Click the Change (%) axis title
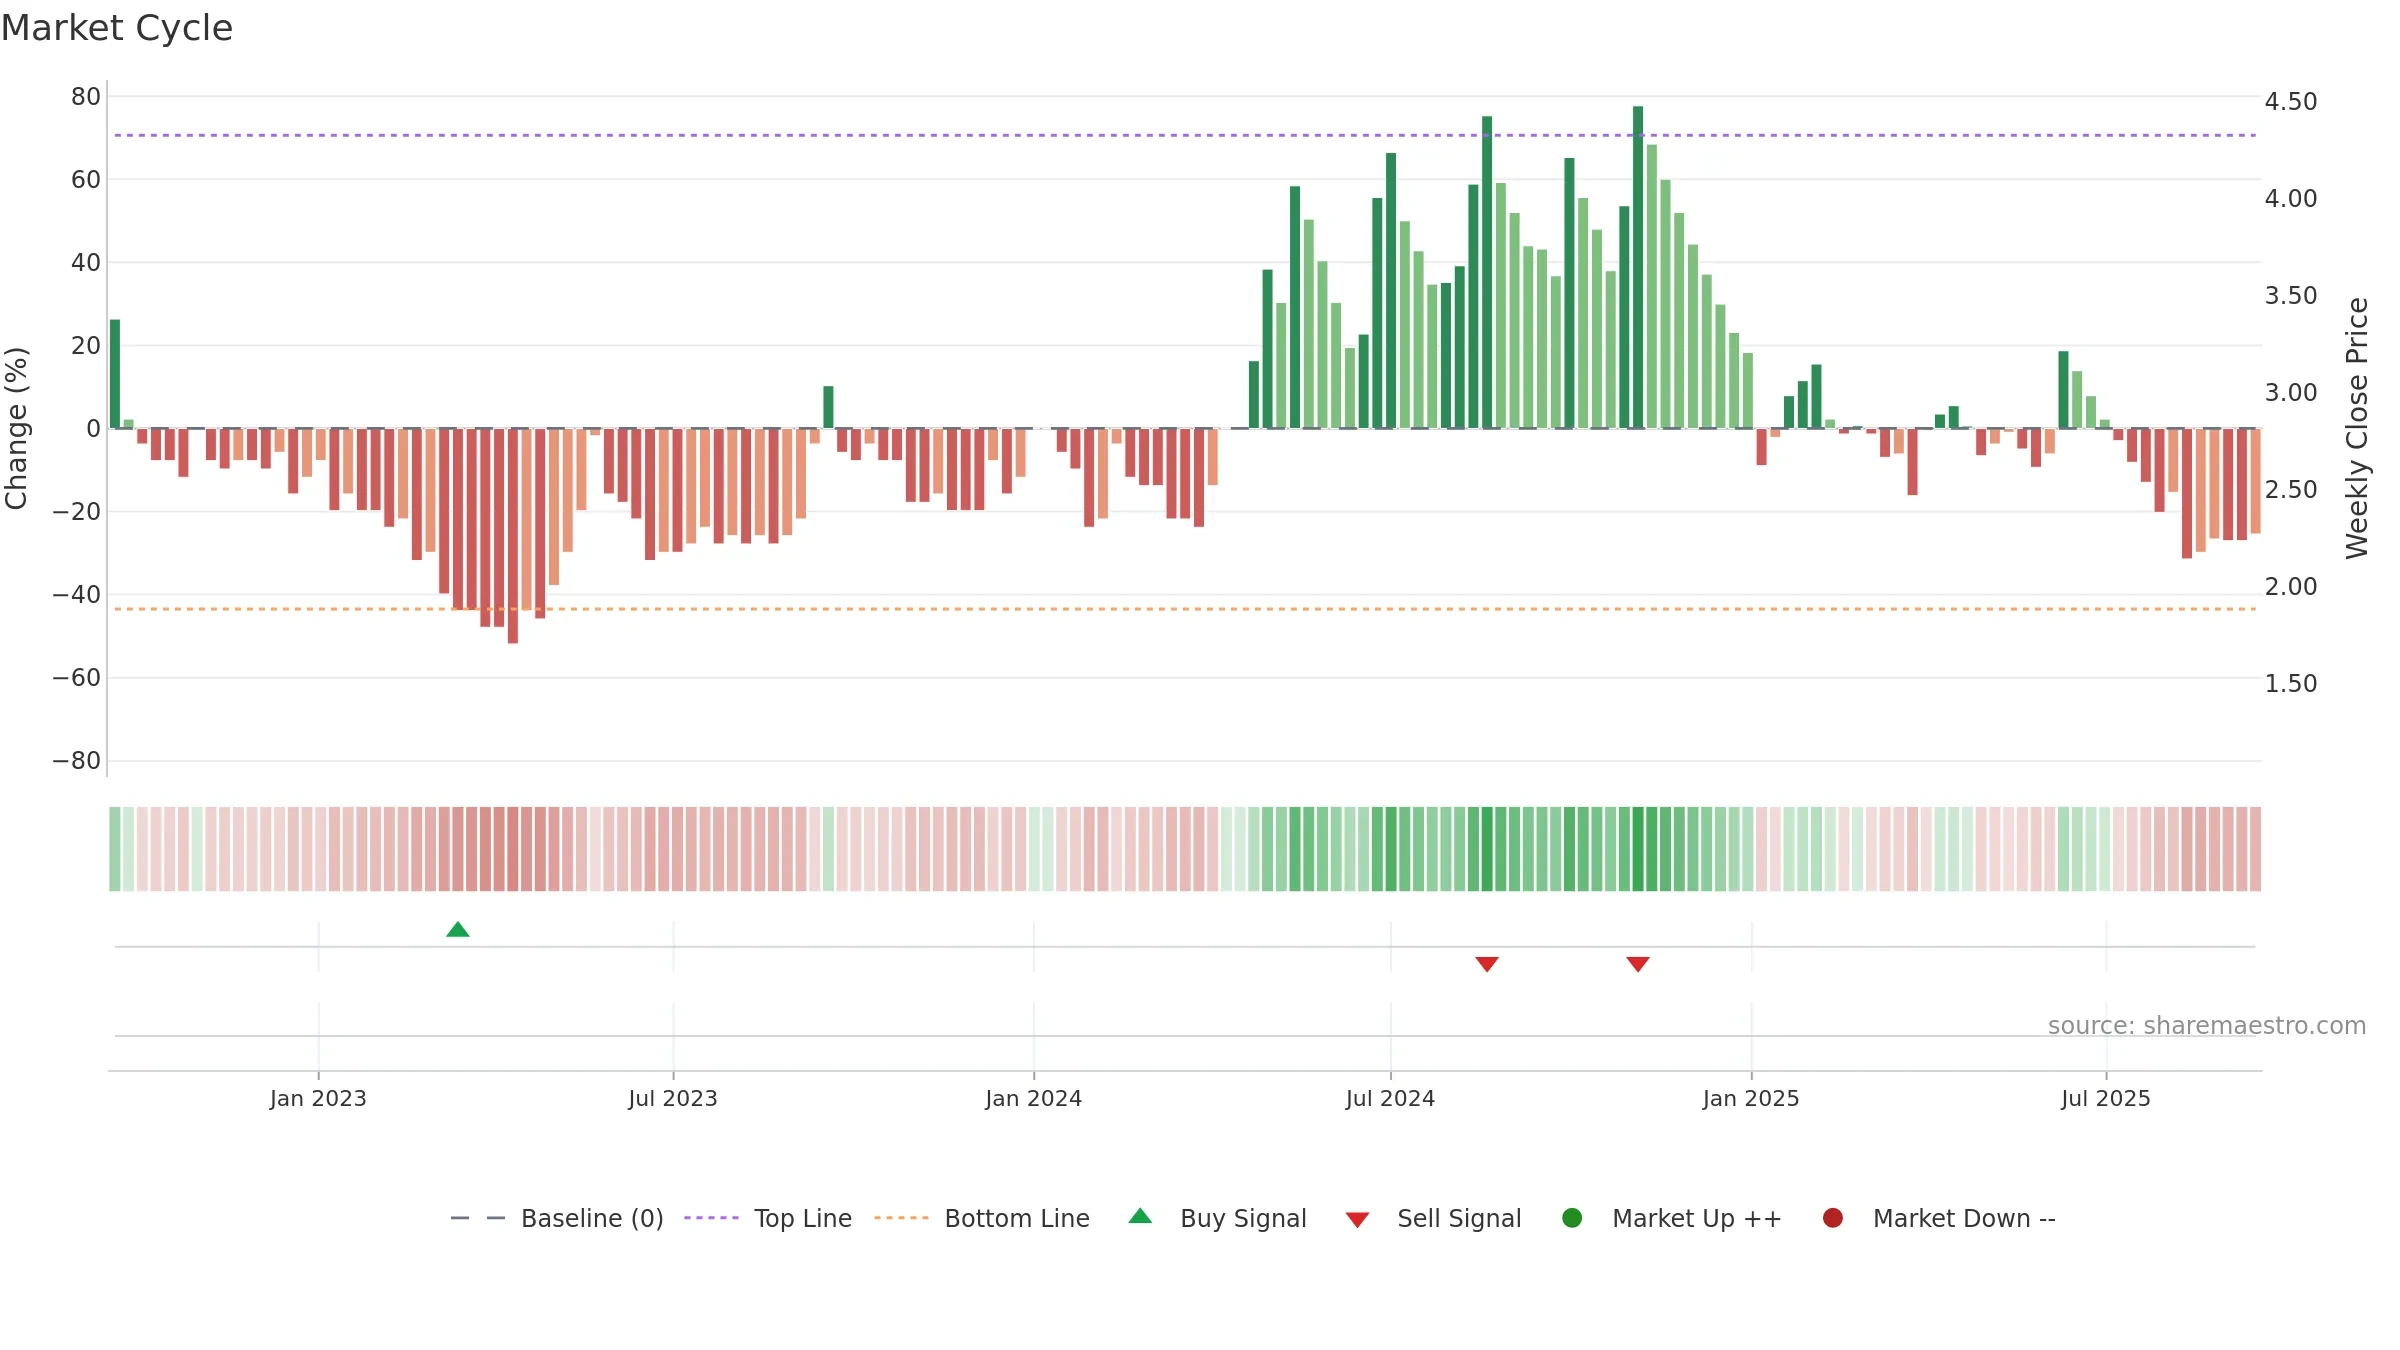Screen dimensions: 2400x1350 pos(16,428)
